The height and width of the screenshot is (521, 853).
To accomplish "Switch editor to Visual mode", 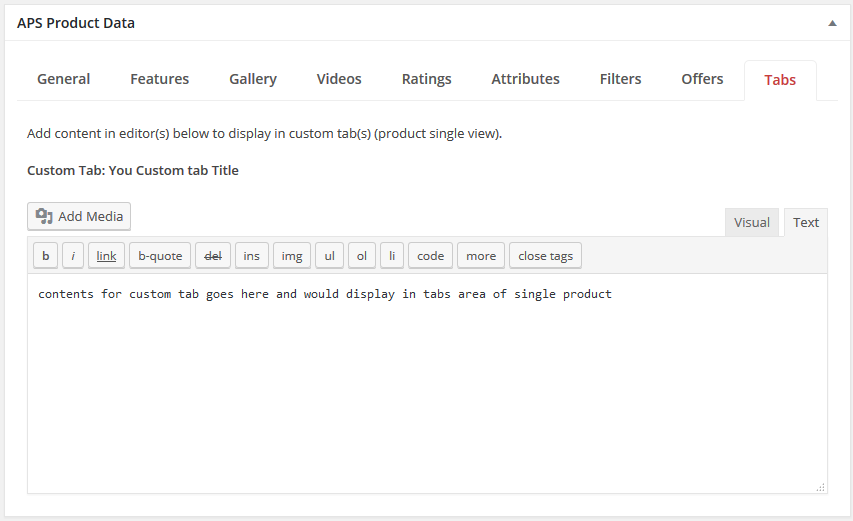I will (x=751, y=222).
